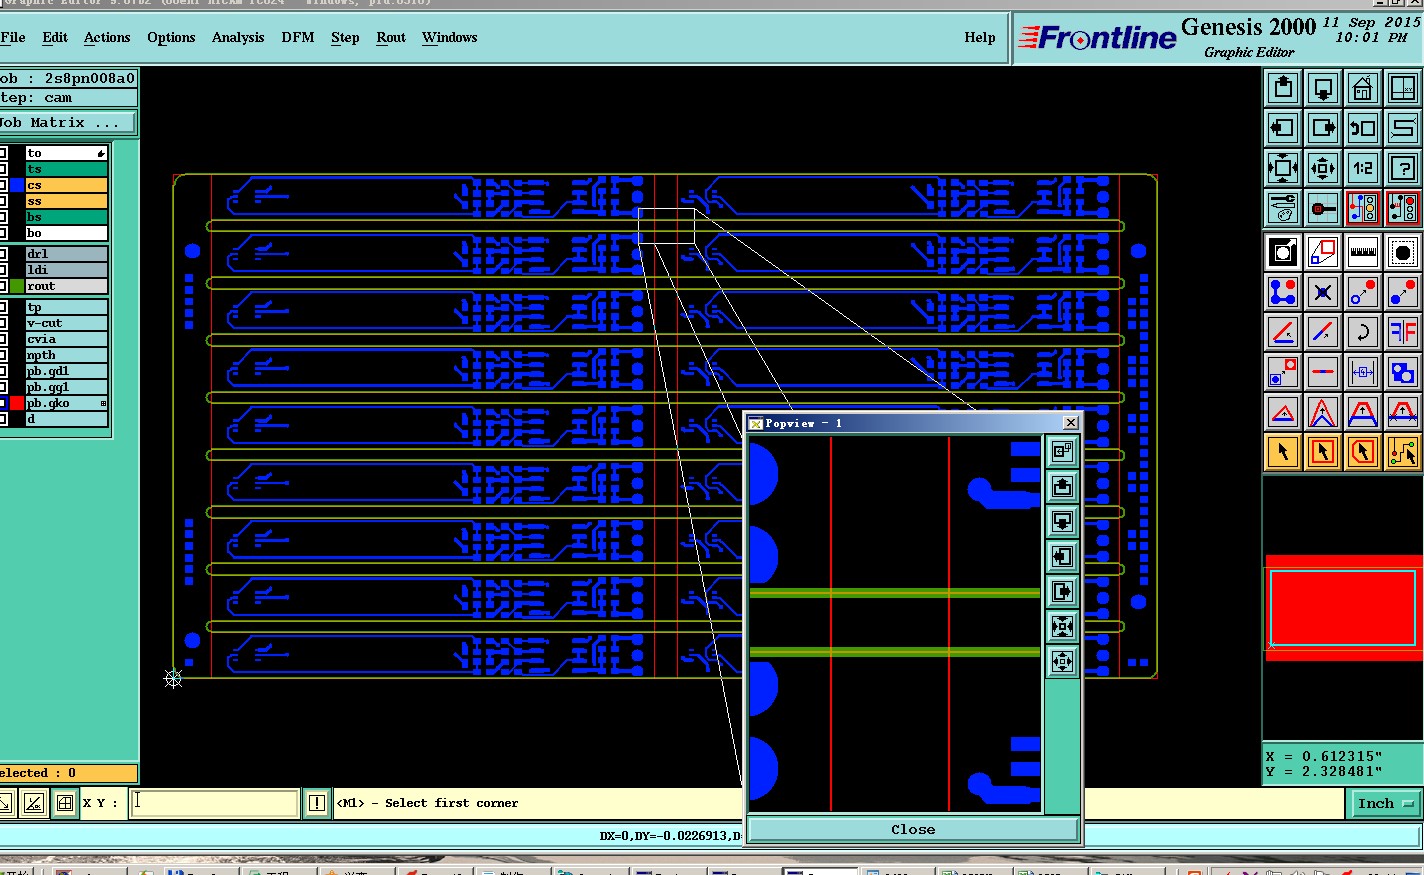
Task: Click the Close button in Popview
Action: coord(913,830)
